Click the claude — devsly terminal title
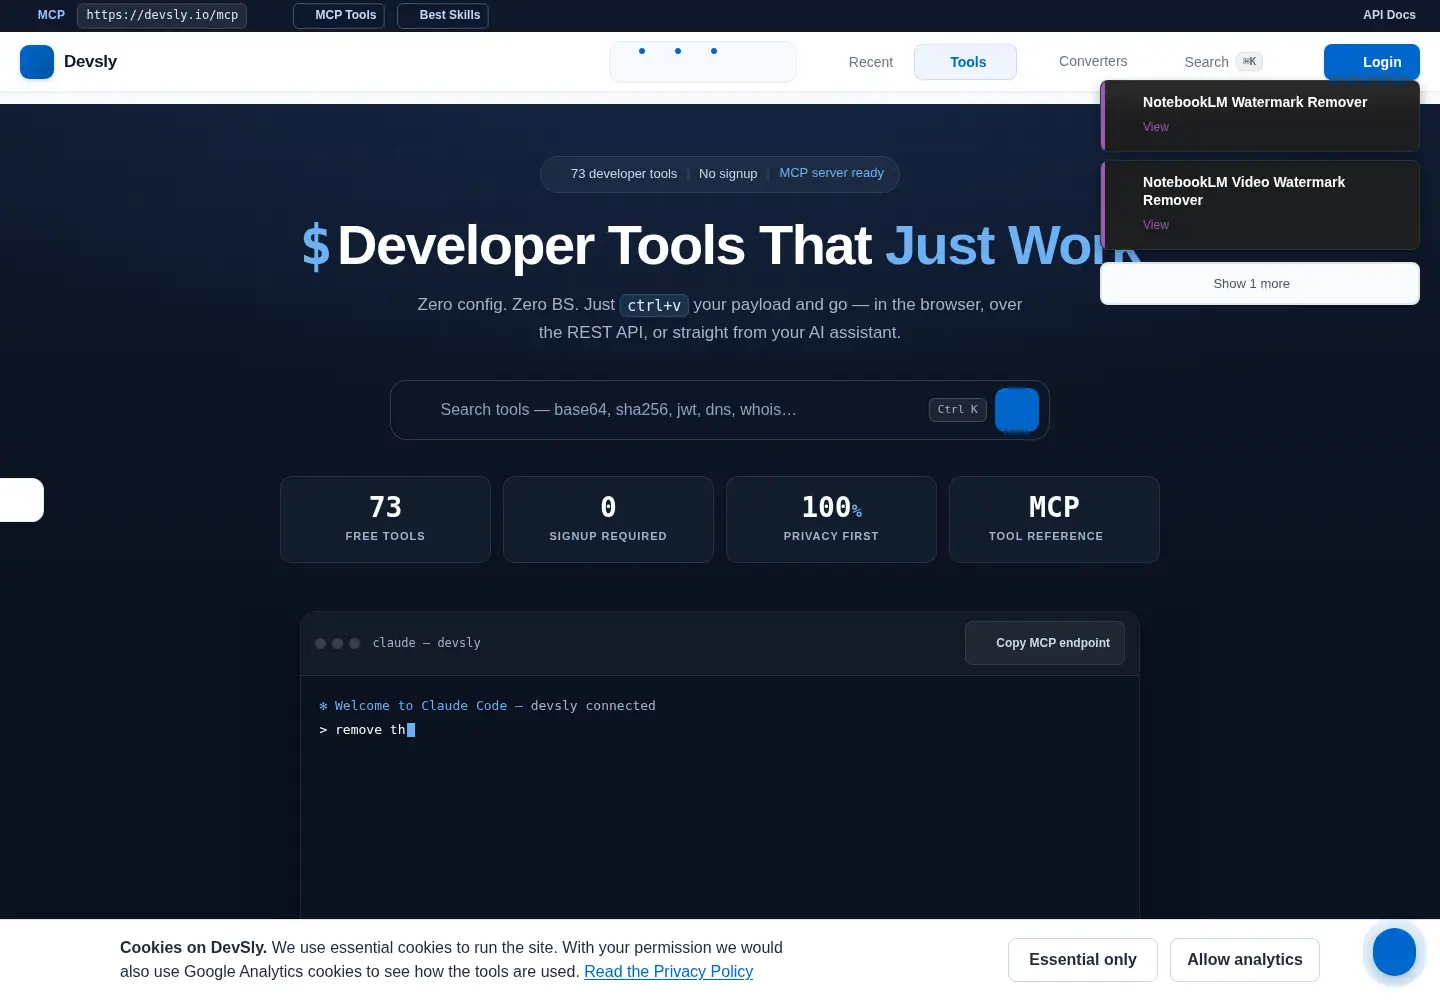Screen dimensions: 1440x1000 coord(427,643)
